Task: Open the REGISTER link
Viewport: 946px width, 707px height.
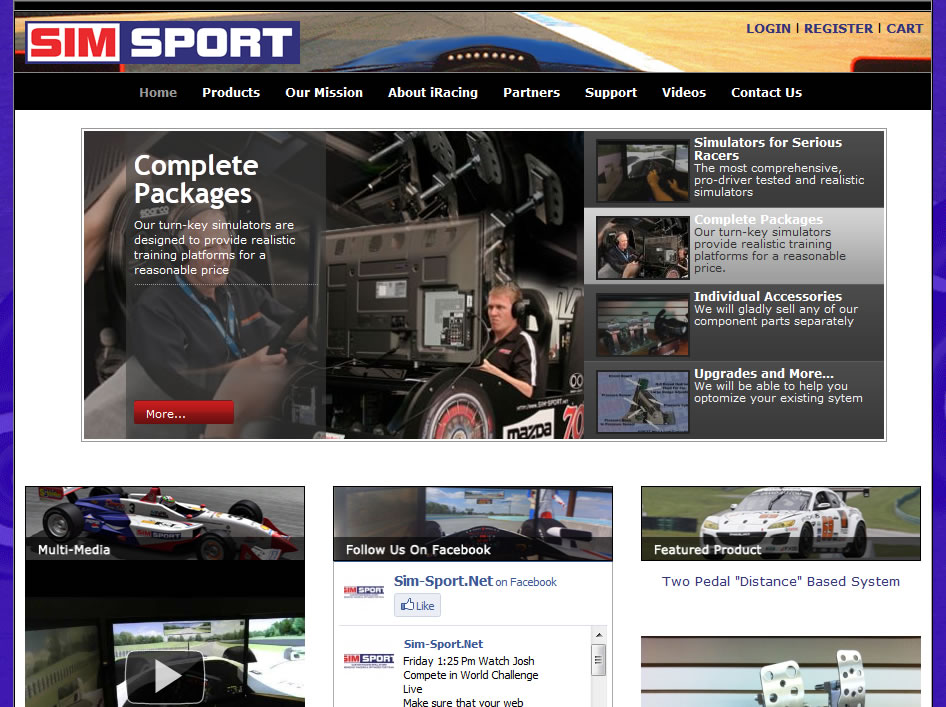Action: [838, 29]
